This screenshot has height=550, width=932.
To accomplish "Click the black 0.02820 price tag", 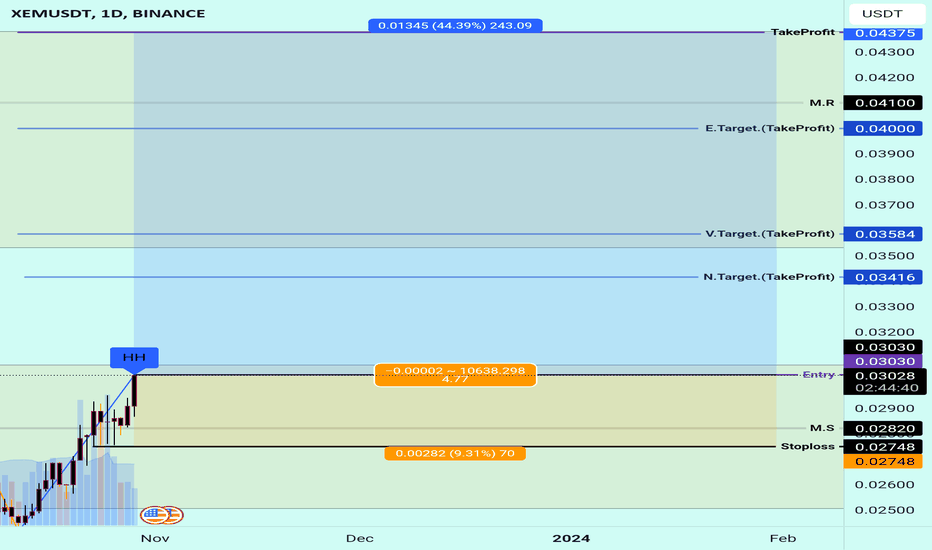I will tap(883, 428).
